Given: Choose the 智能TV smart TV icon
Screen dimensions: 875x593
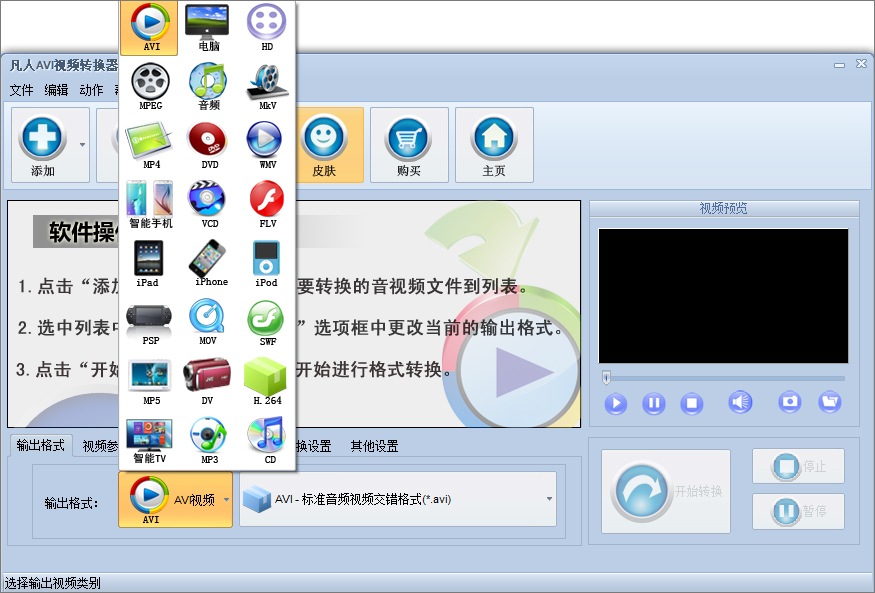Looking at the screenshot, I should 150,441.
